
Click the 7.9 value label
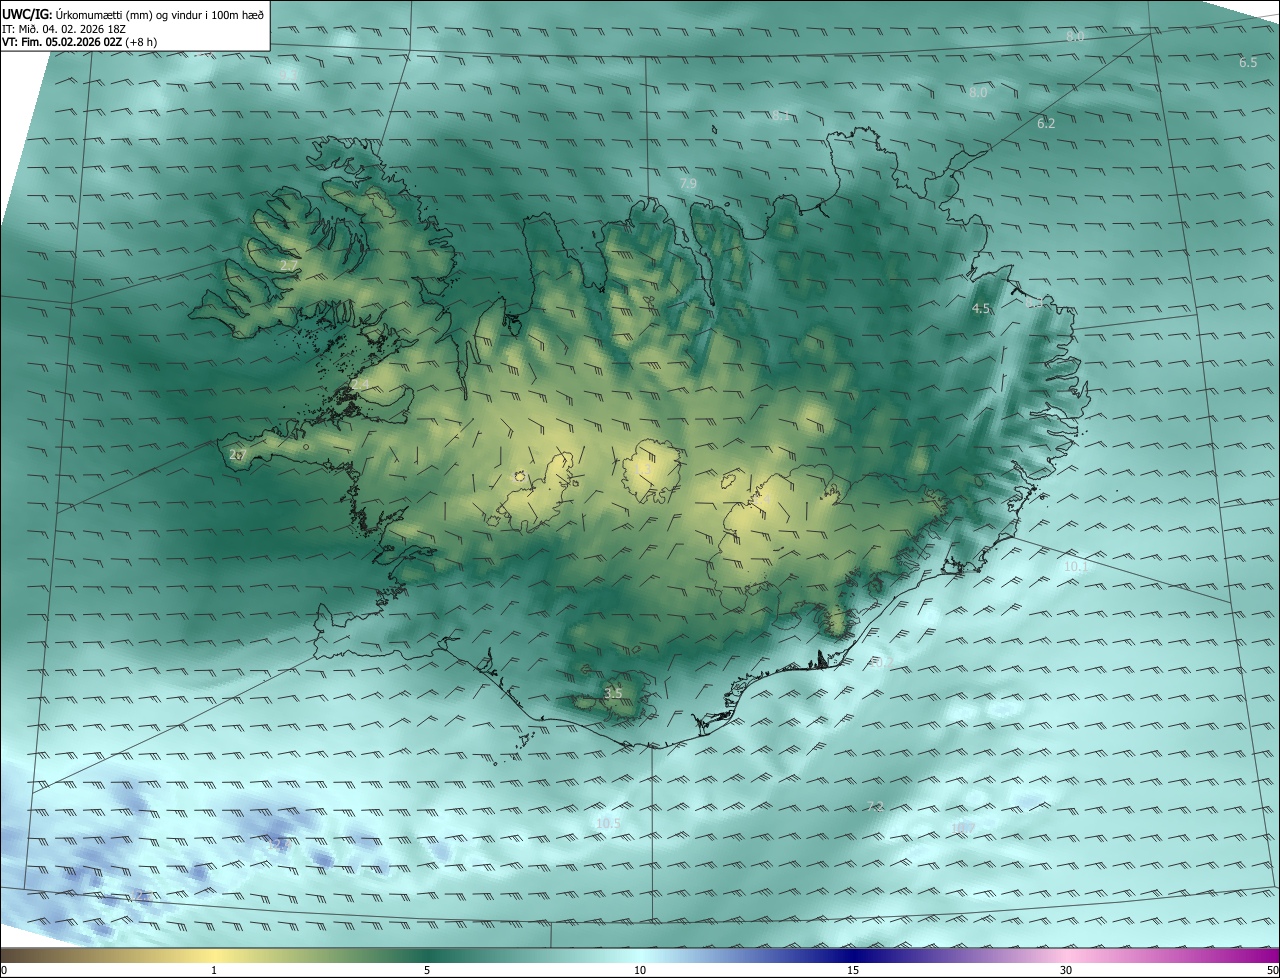[688, 184]
